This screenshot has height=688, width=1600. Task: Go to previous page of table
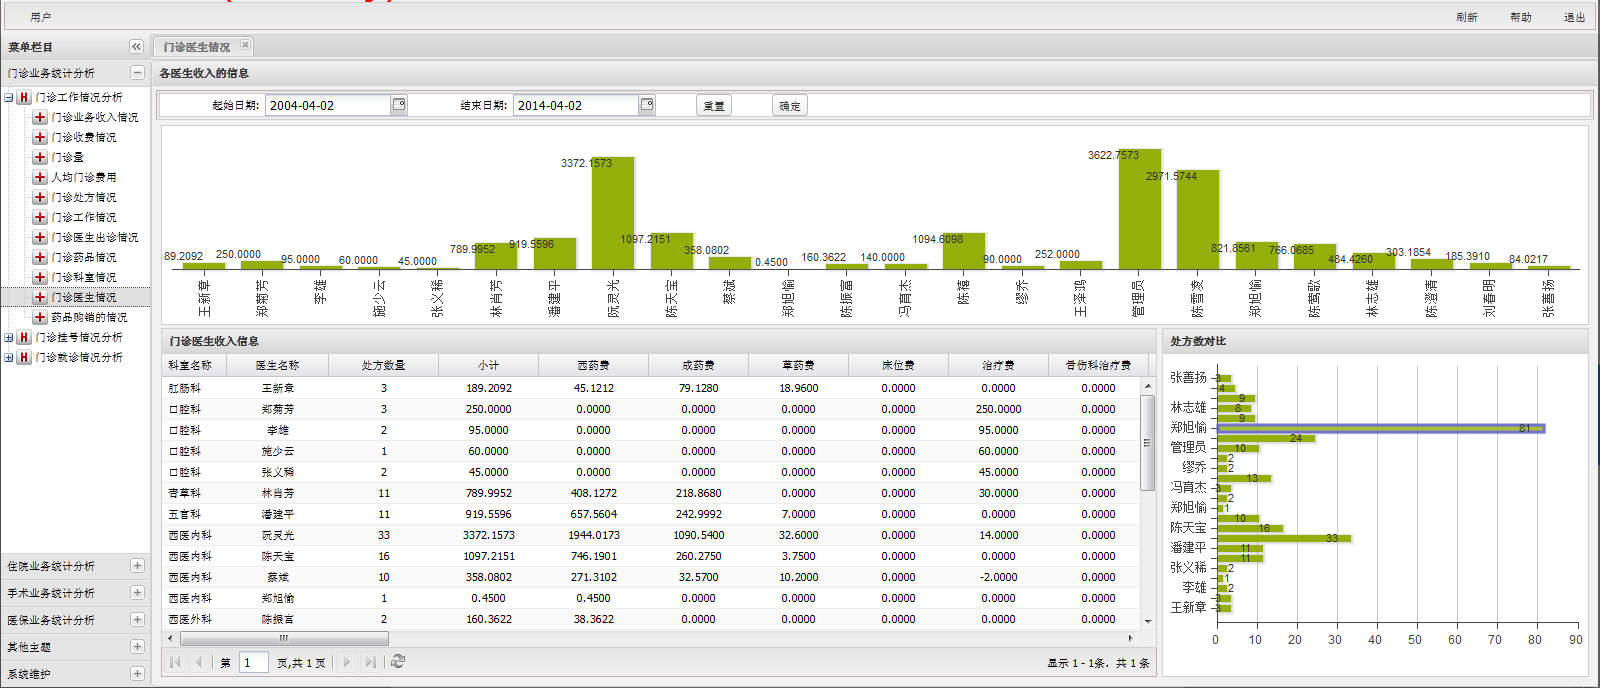click(199, 662)
